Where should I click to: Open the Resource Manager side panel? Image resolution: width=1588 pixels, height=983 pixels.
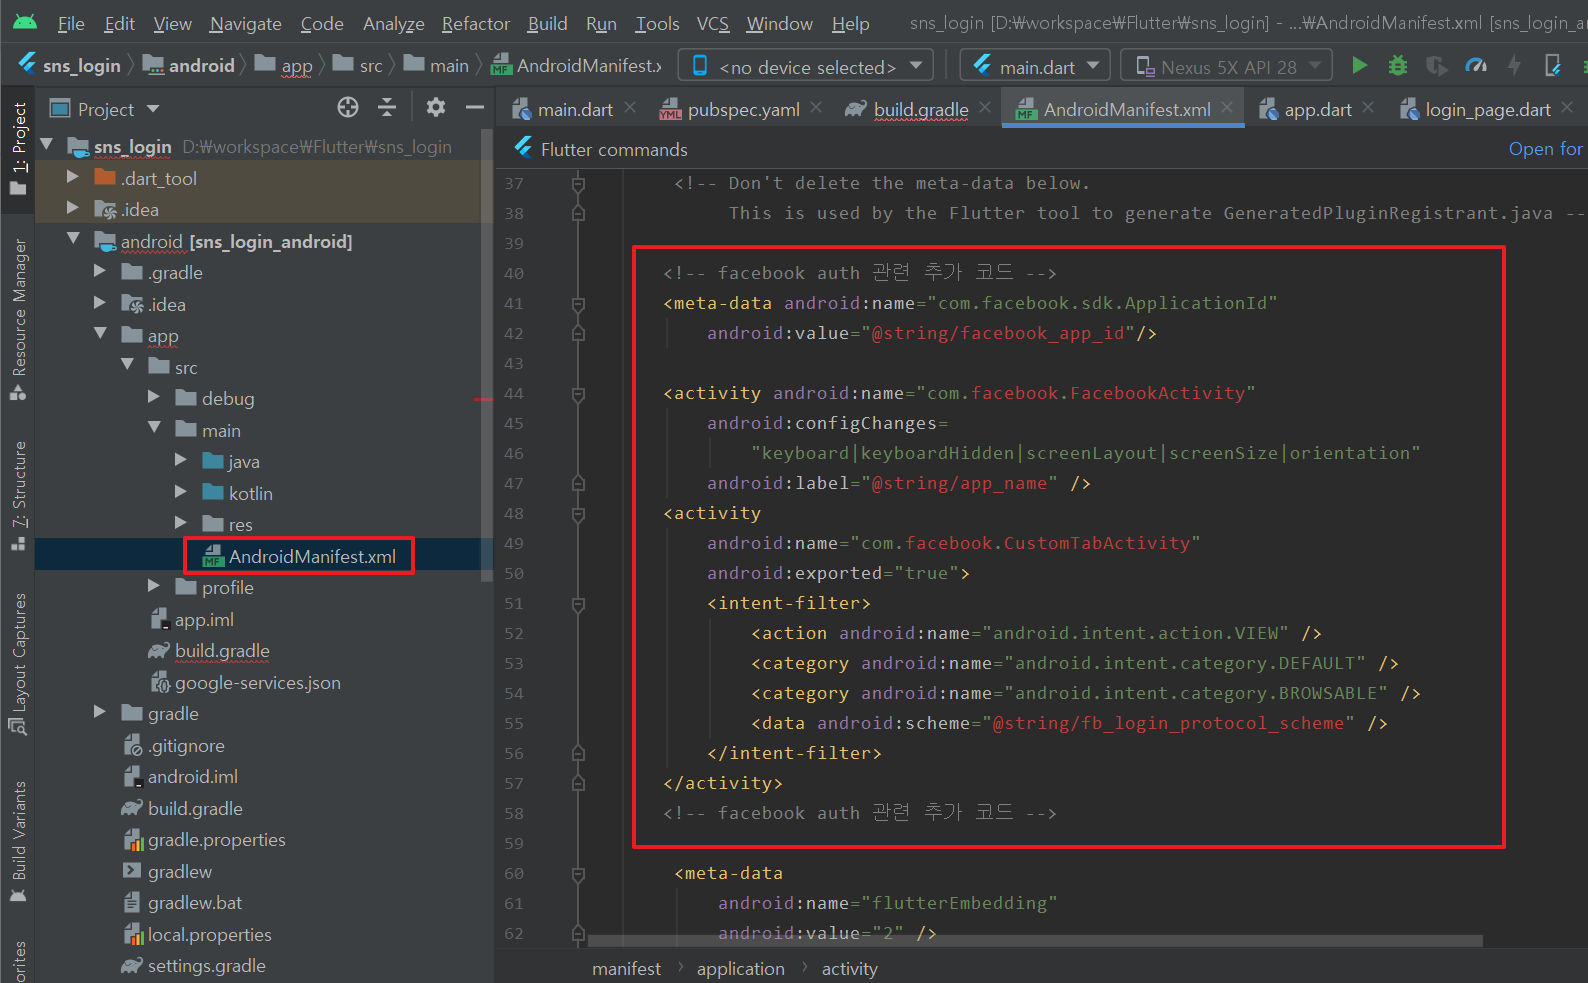click(18, 320)
